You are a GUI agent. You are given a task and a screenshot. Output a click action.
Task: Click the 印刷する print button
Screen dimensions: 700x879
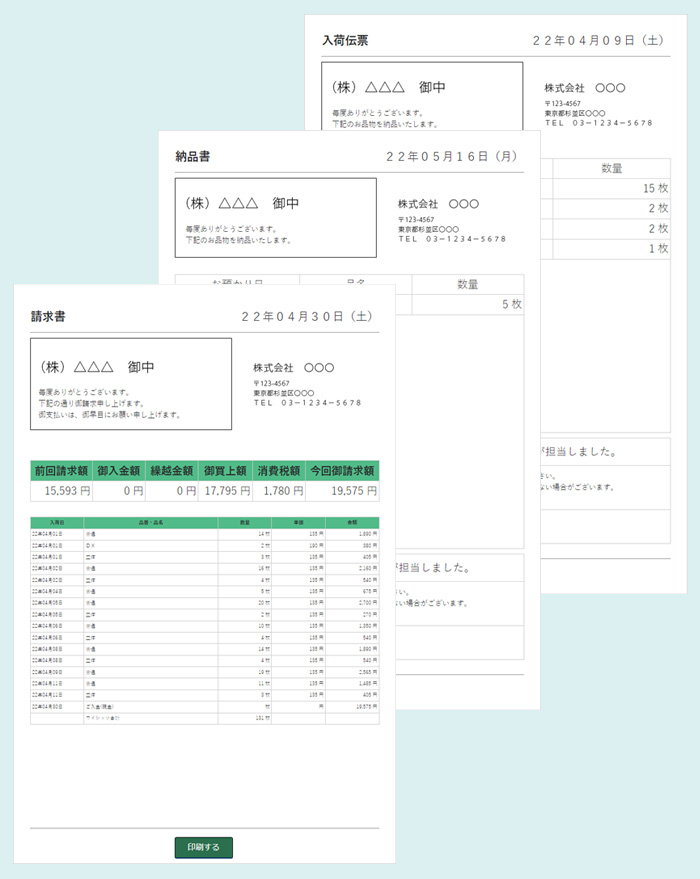tap(203, 847)
